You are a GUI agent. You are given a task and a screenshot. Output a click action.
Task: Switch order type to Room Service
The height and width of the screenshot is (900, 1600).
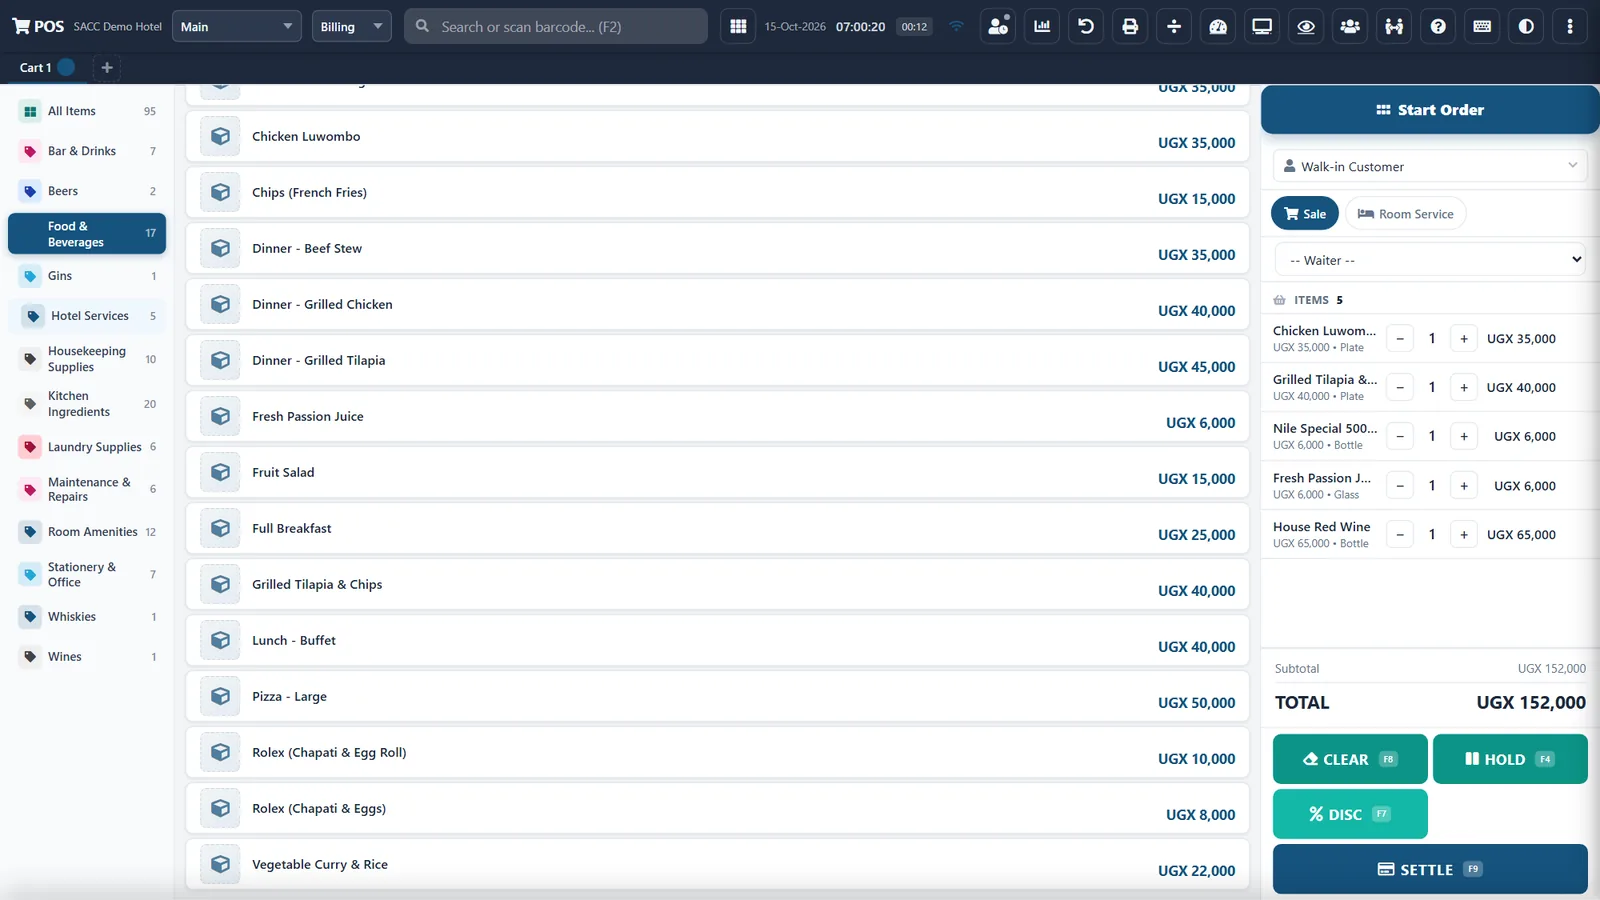[x=1405, y=214]
